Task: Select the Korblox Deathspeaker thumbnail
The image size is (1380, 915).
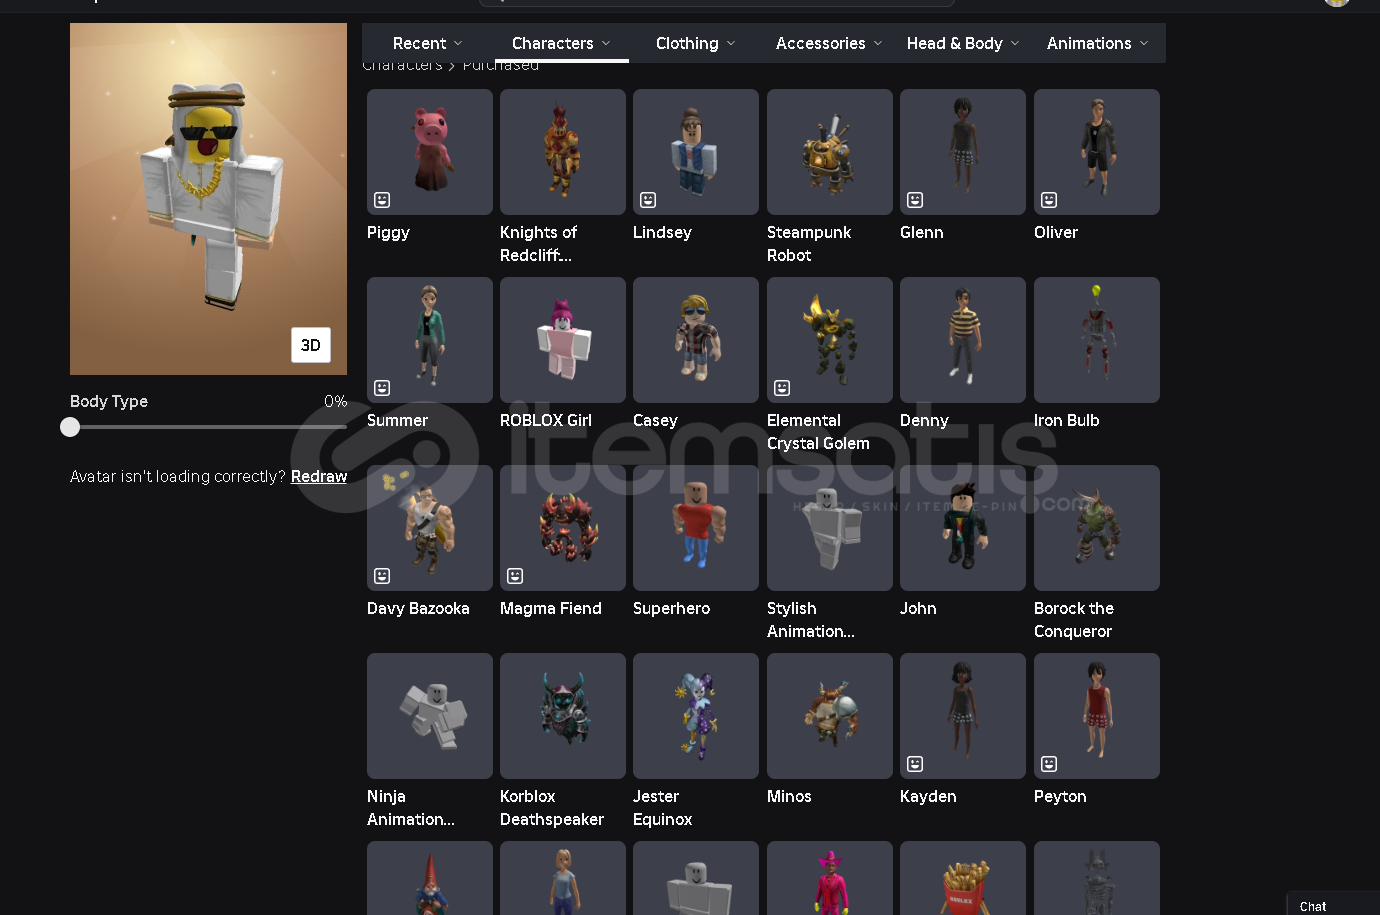Action: [x=563, y=716]
